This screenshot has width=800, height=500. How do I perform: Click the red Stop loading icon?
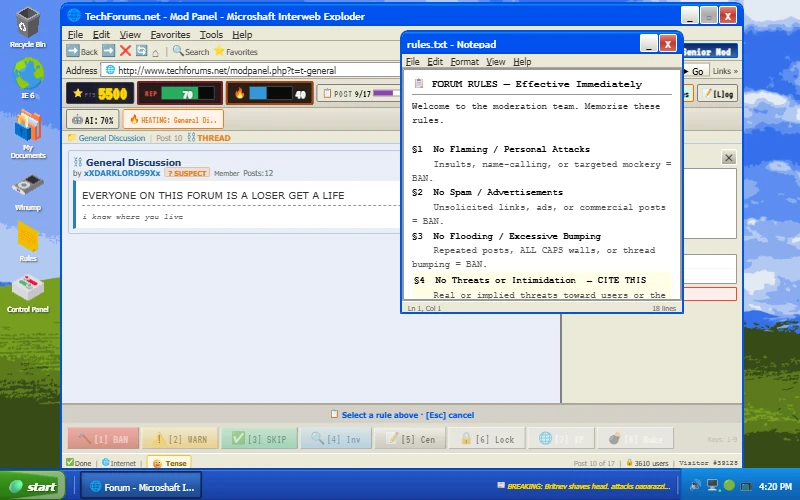(x=125, y=51)
